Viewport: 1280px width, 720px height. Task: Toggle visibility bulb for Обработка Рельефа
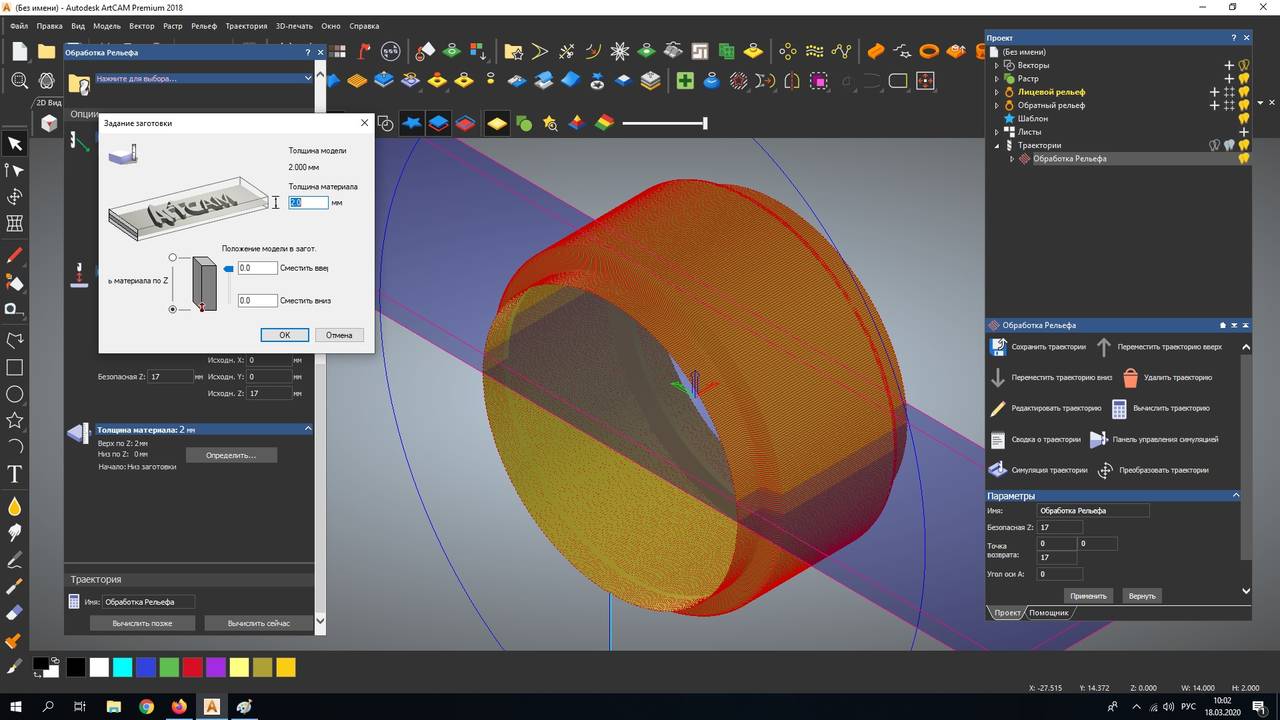1244,158
